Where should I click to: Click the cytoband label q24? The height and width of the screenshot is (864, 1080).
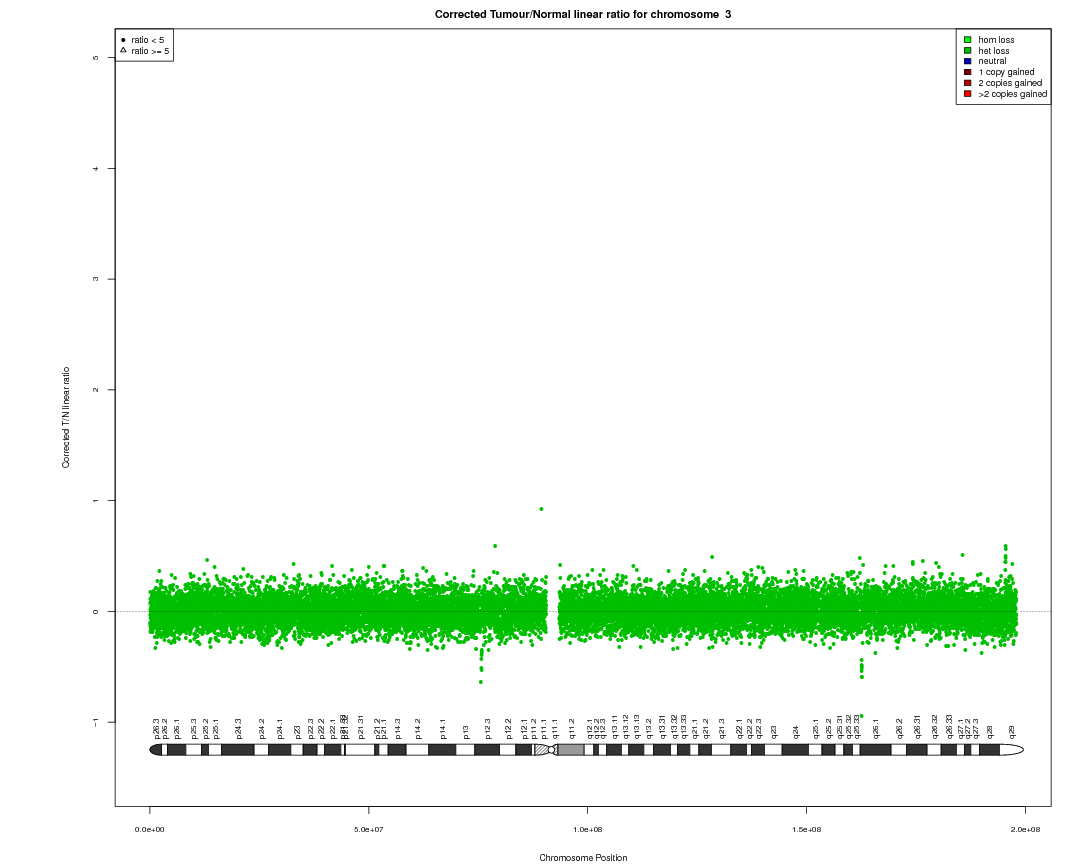[796, 732]
